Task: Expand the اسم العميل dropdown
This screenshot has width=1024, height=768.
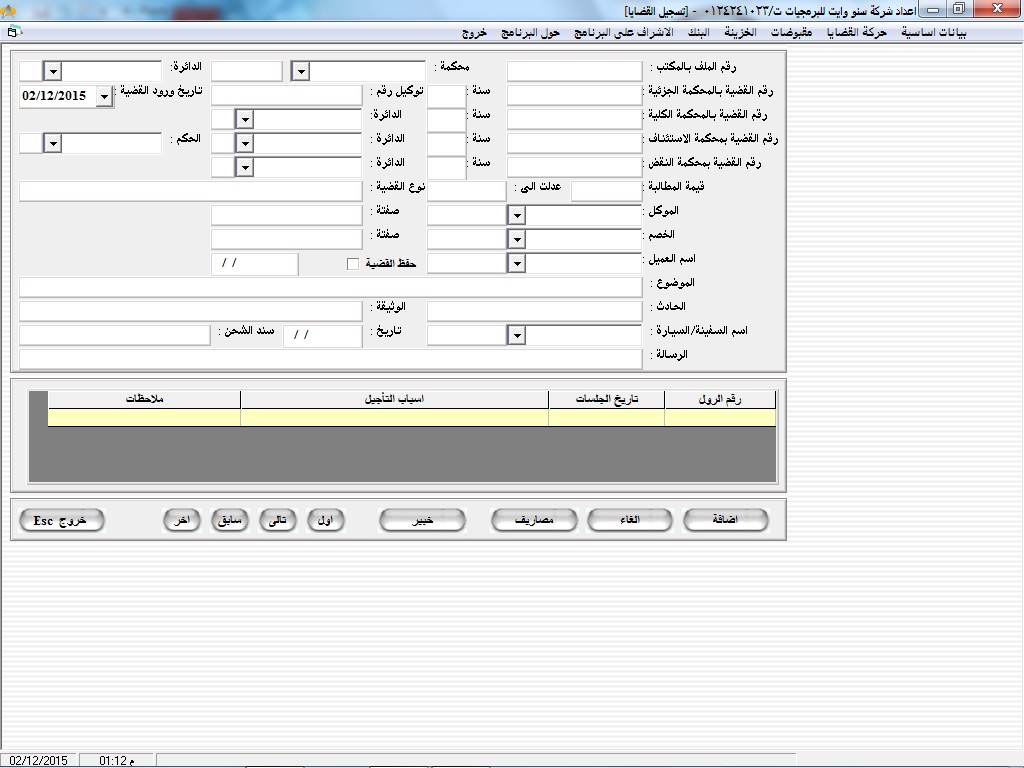Action: pyautogui.click(x=516, y=264)
